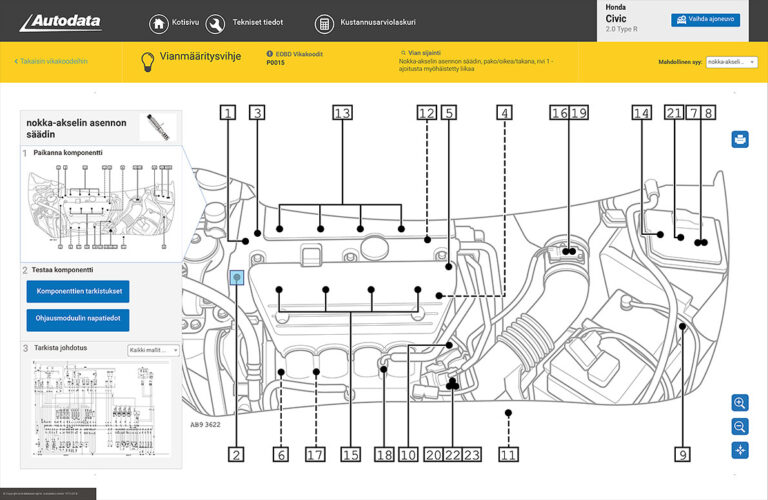Click diagram label 4
The image size is (768, 500).
click(x=504, y=113)
